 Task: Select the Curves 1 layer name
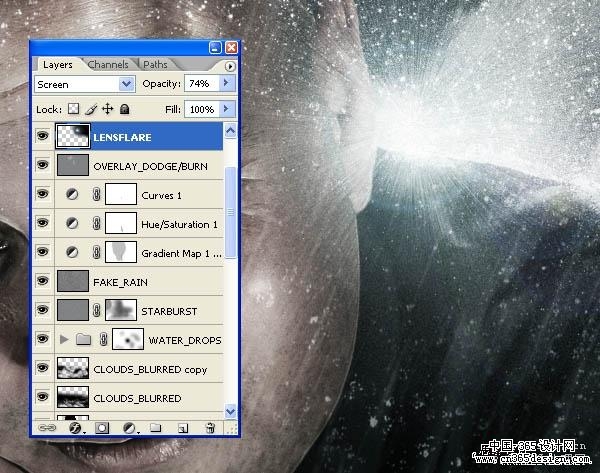tap(161, 196)
